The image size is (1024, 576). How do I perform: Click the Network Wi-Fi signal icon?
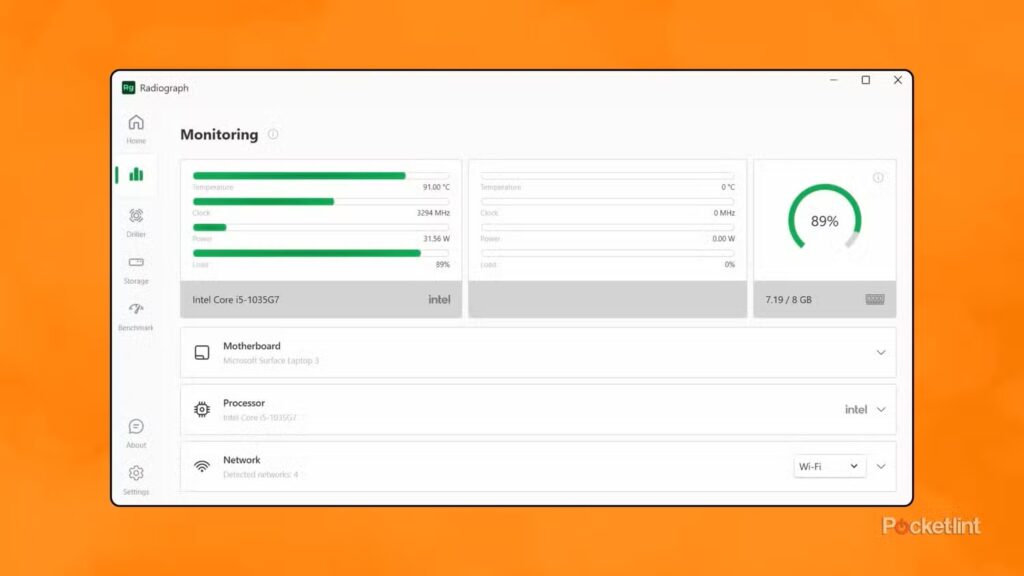(202, 466)
